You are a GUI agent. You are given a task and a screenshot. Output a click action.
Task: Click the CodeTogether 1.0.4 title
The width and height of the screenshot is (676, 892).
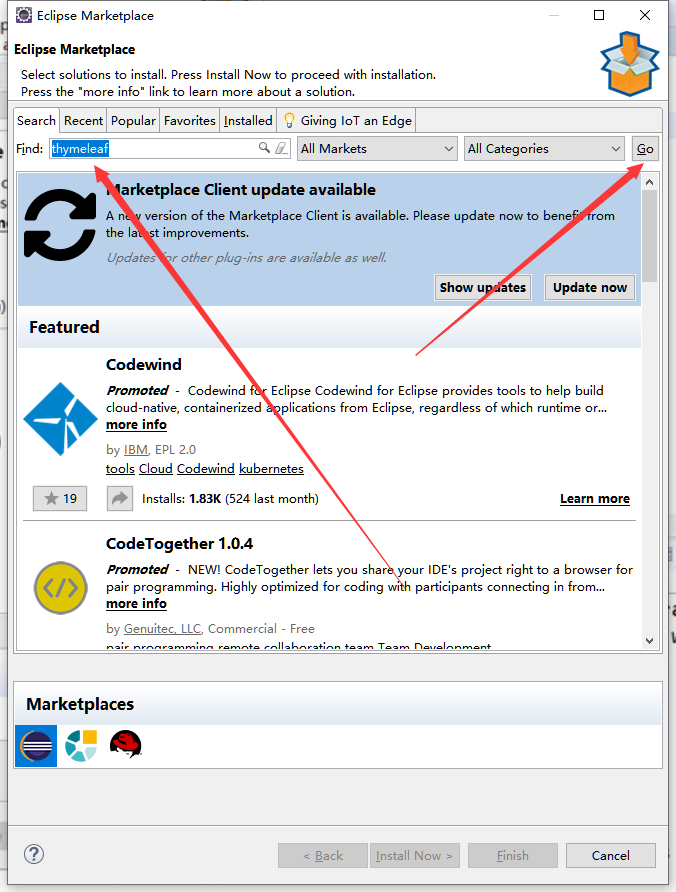(x=179, y=543)
